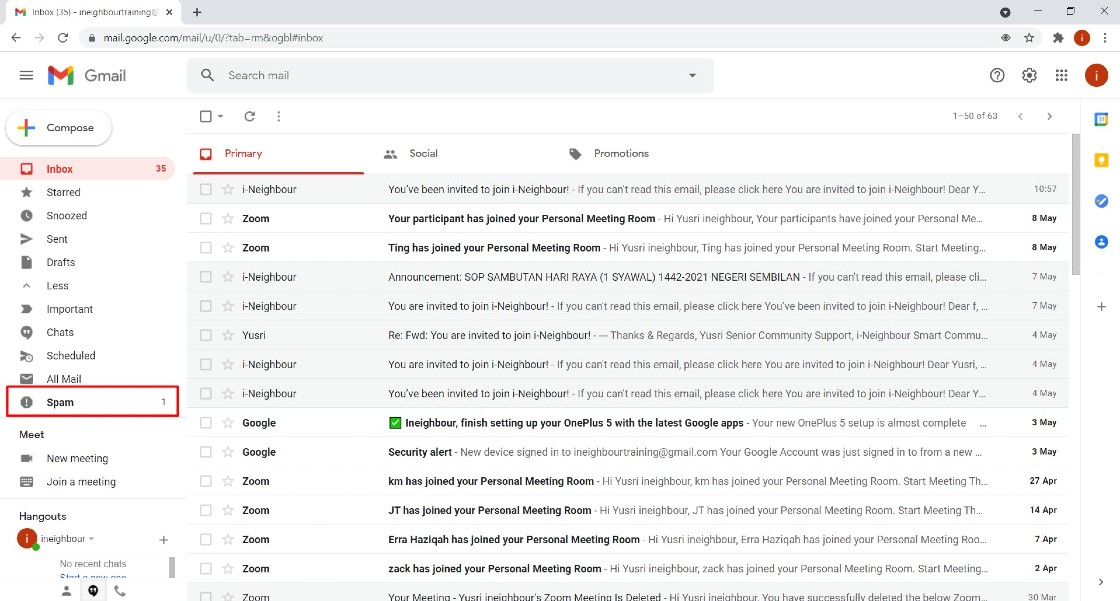Open the Google Keep side panel icon
Screen dimensions: 1120x601
point(1101,160)
